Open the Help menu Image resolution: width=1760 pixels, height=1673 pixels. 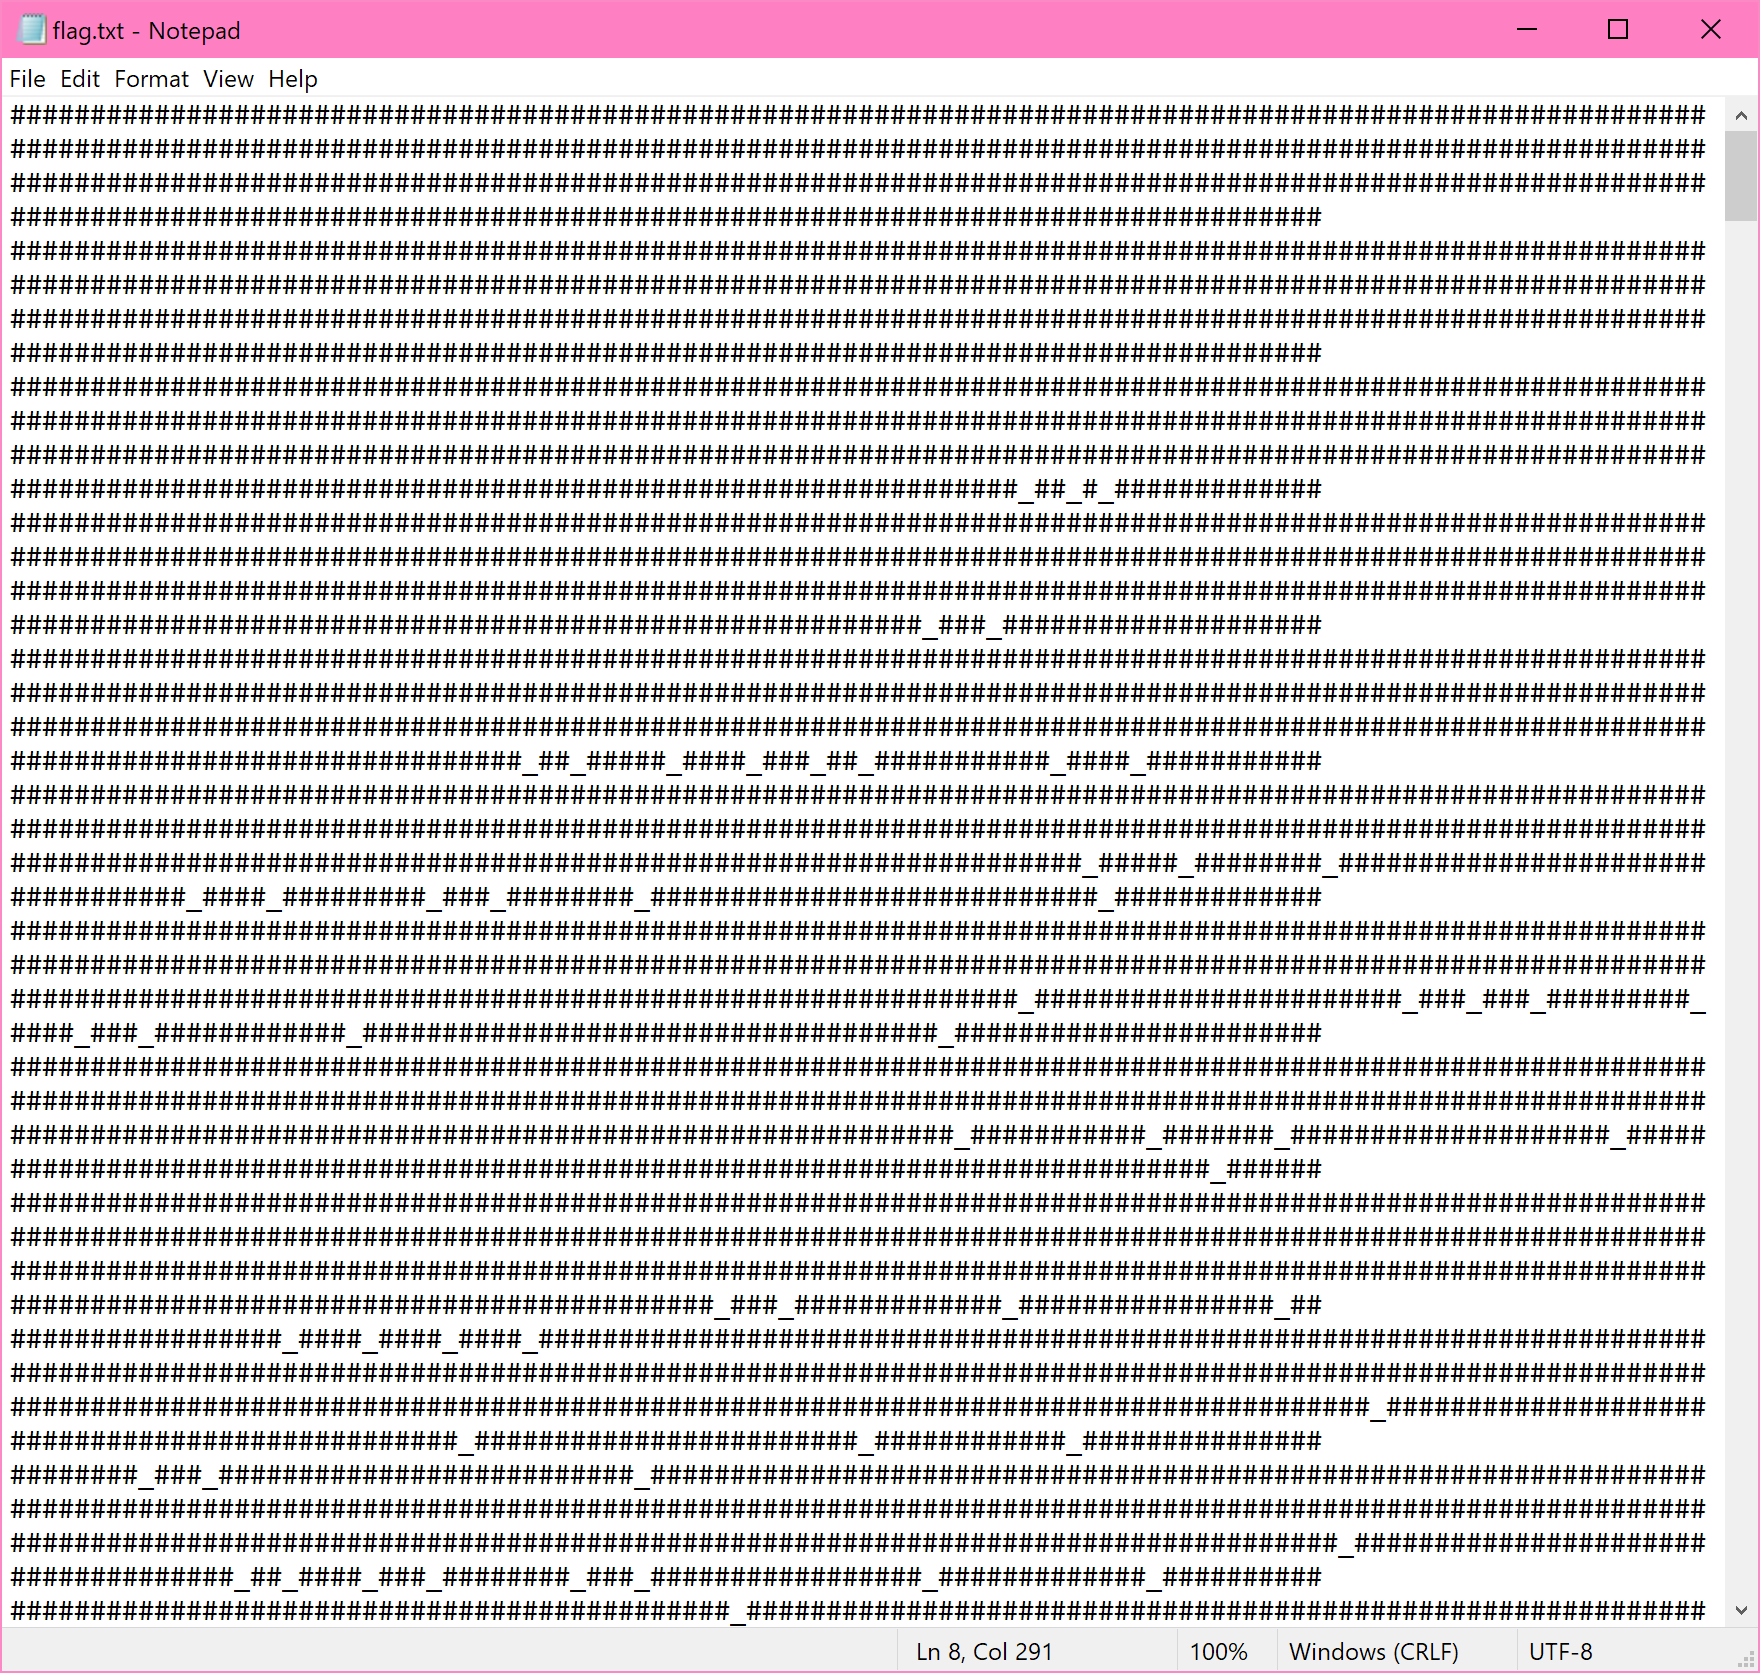pyautogui.click(x=292, y=79)
